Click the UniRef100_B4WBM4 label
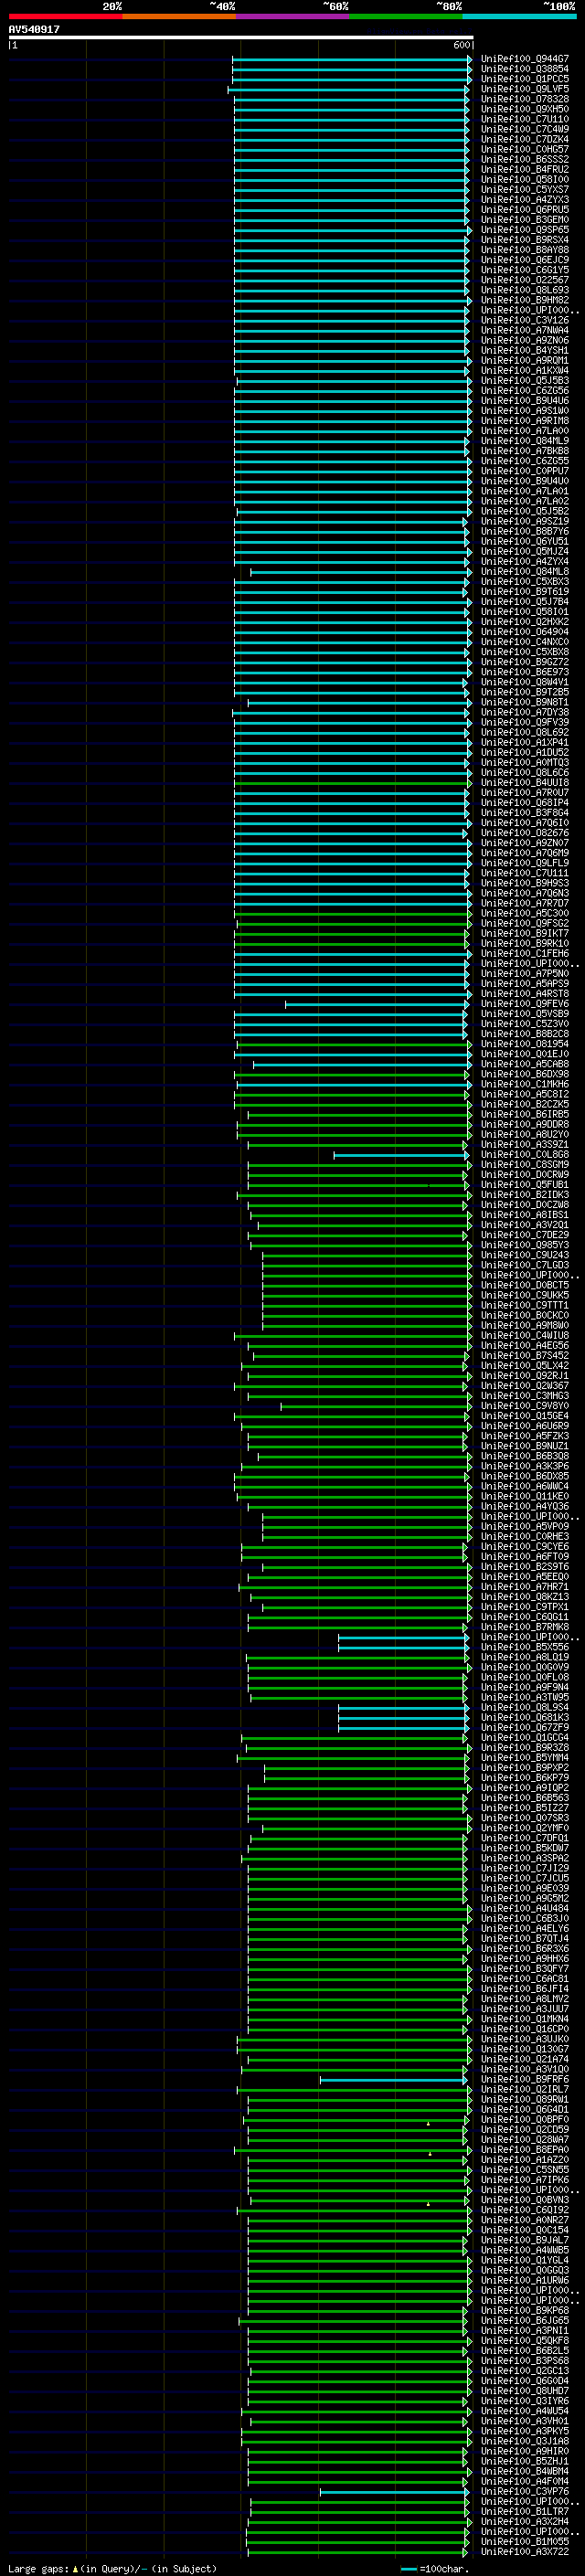 click(x=525, y=2471)
